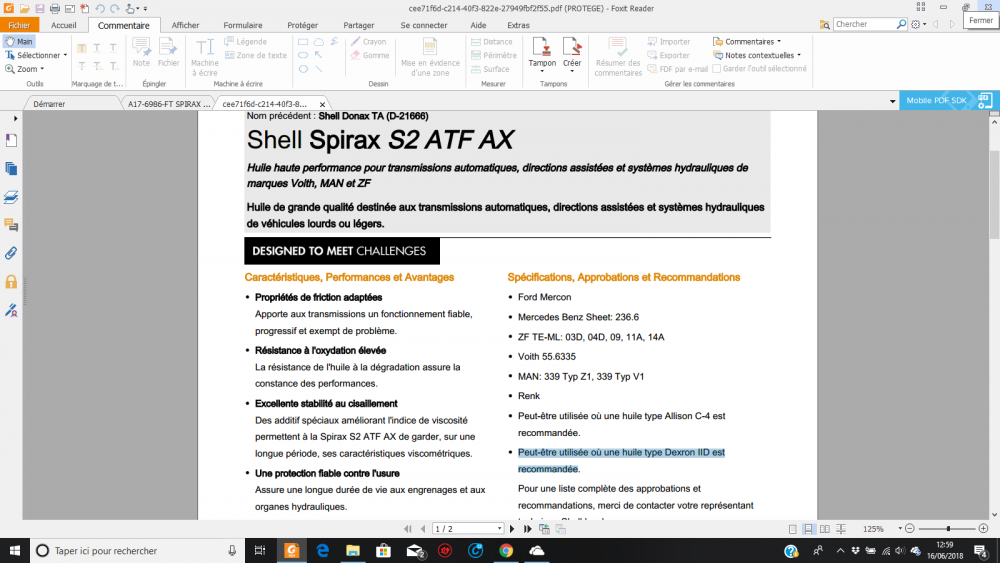This screenshot has width=1000, height=563.
Task: Switch to single page view mode
Action: (x=792, y=529)
